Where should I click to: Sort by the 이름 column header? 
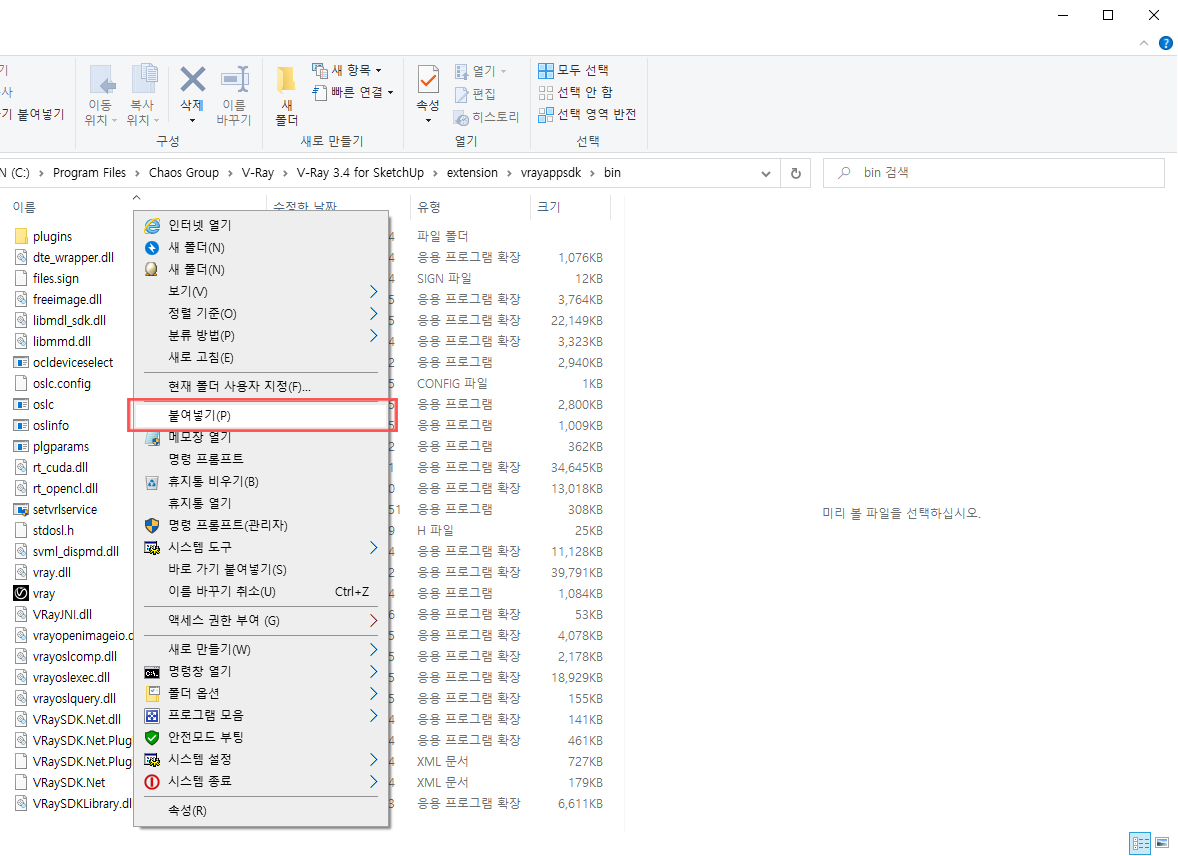click(24, 207)
